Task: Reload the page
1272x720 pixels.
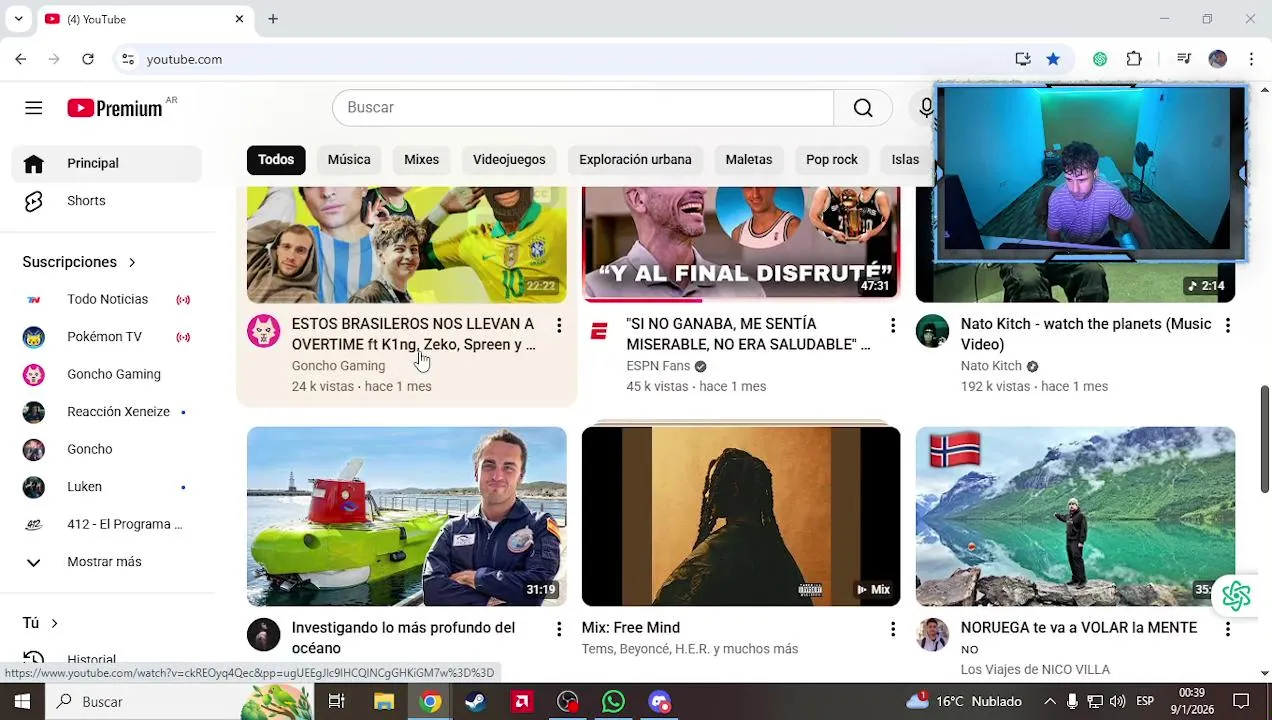Action: pyautogui.click(x=88, y=59)
